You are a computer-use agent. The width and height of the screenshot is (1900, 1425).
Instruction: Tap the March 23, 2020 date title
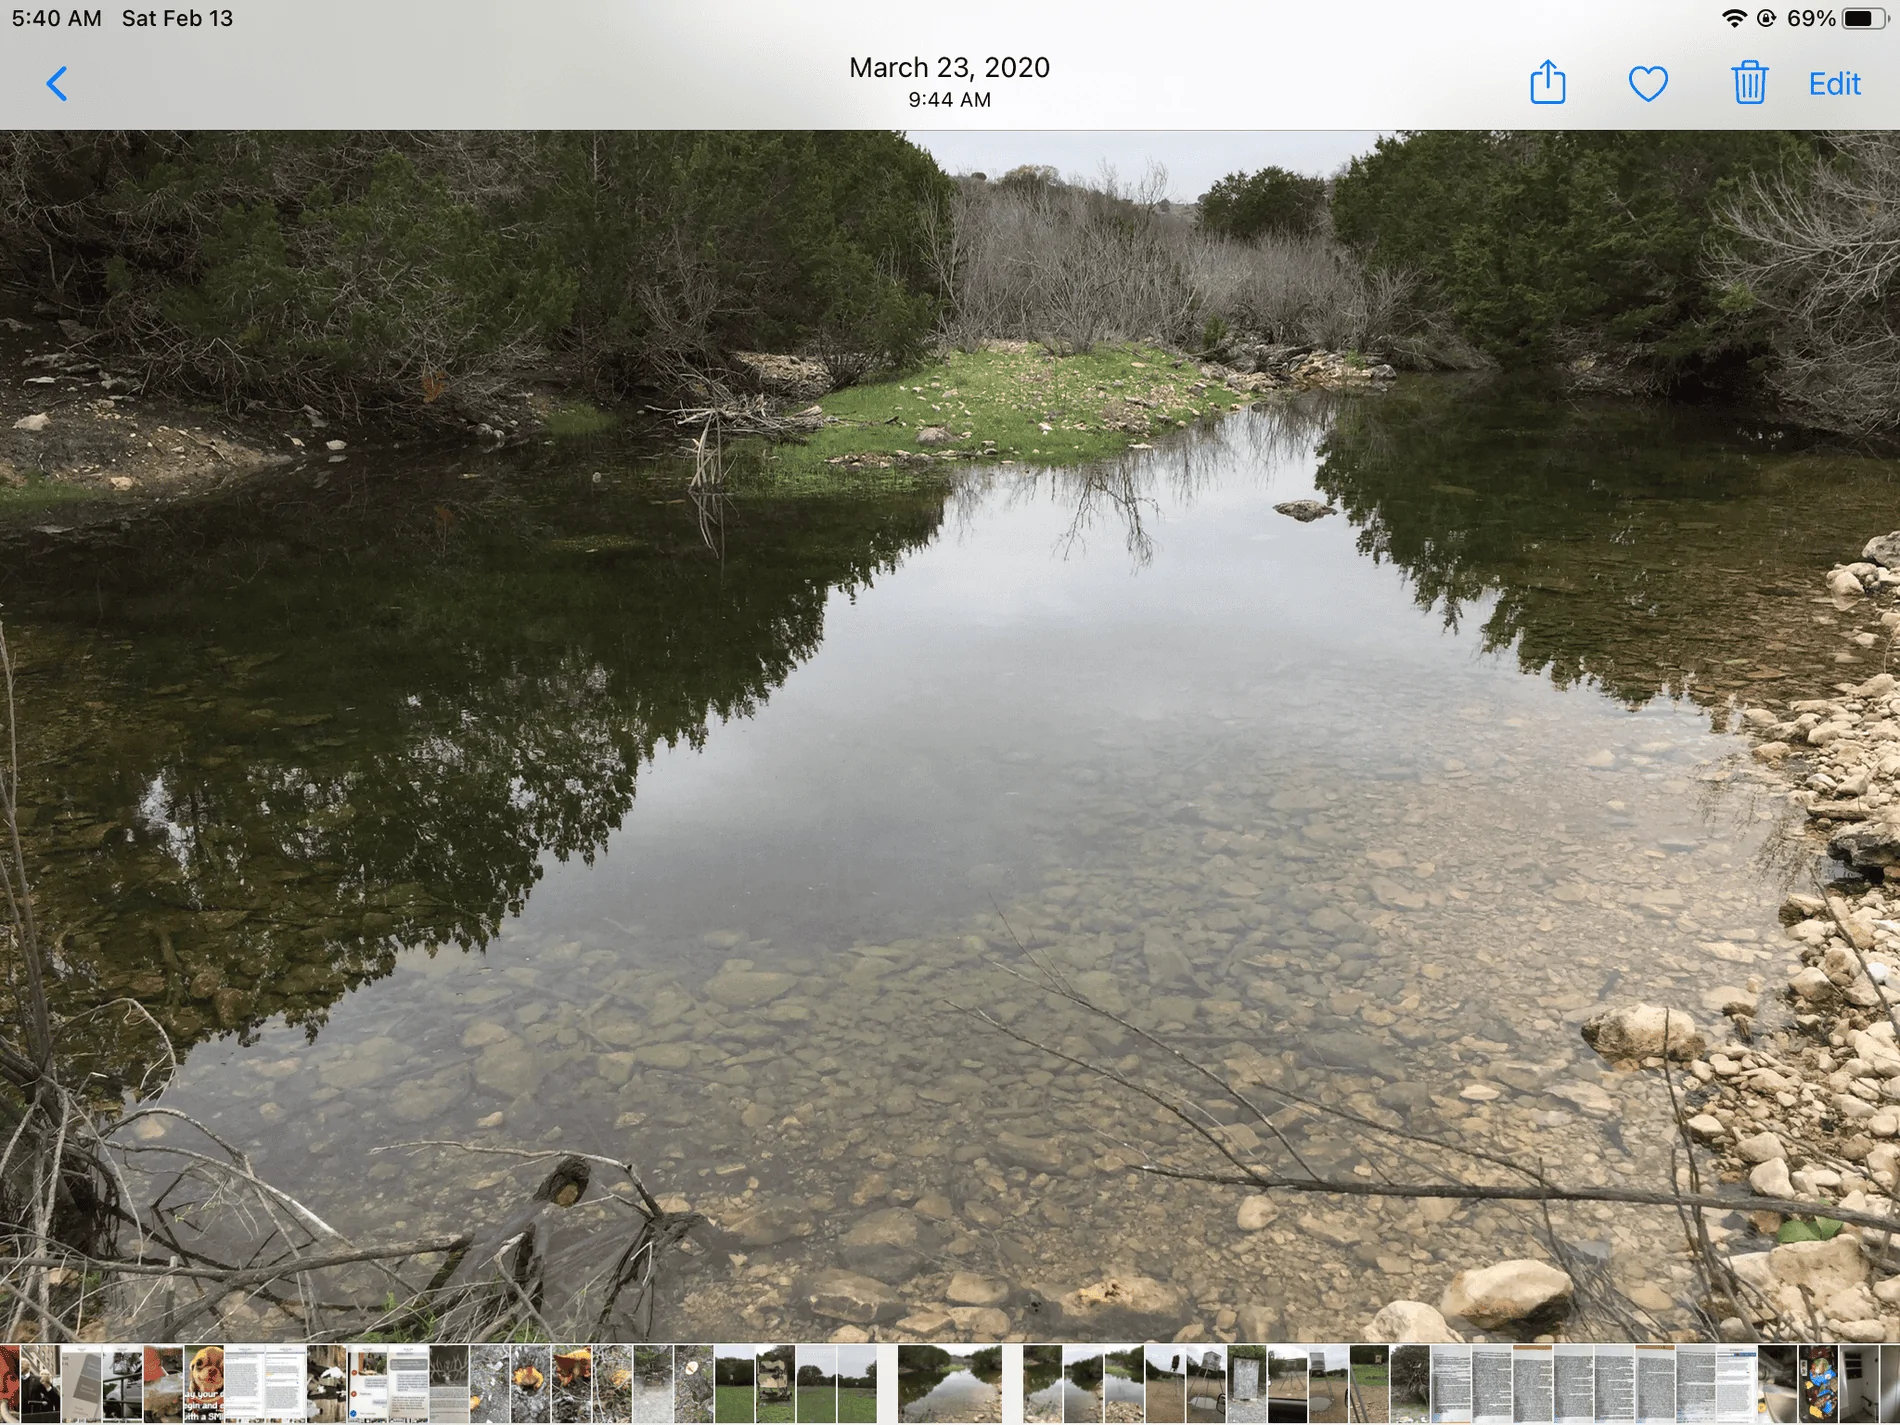[x=949, y=67]
